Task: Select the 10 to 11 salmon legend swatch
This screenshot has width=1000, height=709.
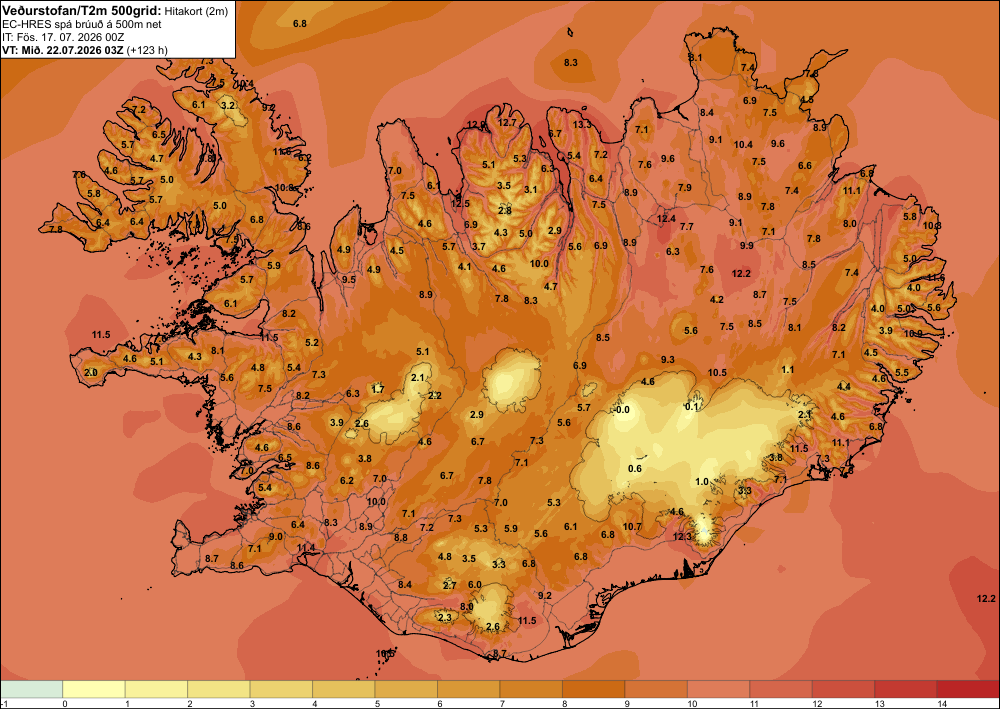Action: pyautogui.click(x=718, y=689)
